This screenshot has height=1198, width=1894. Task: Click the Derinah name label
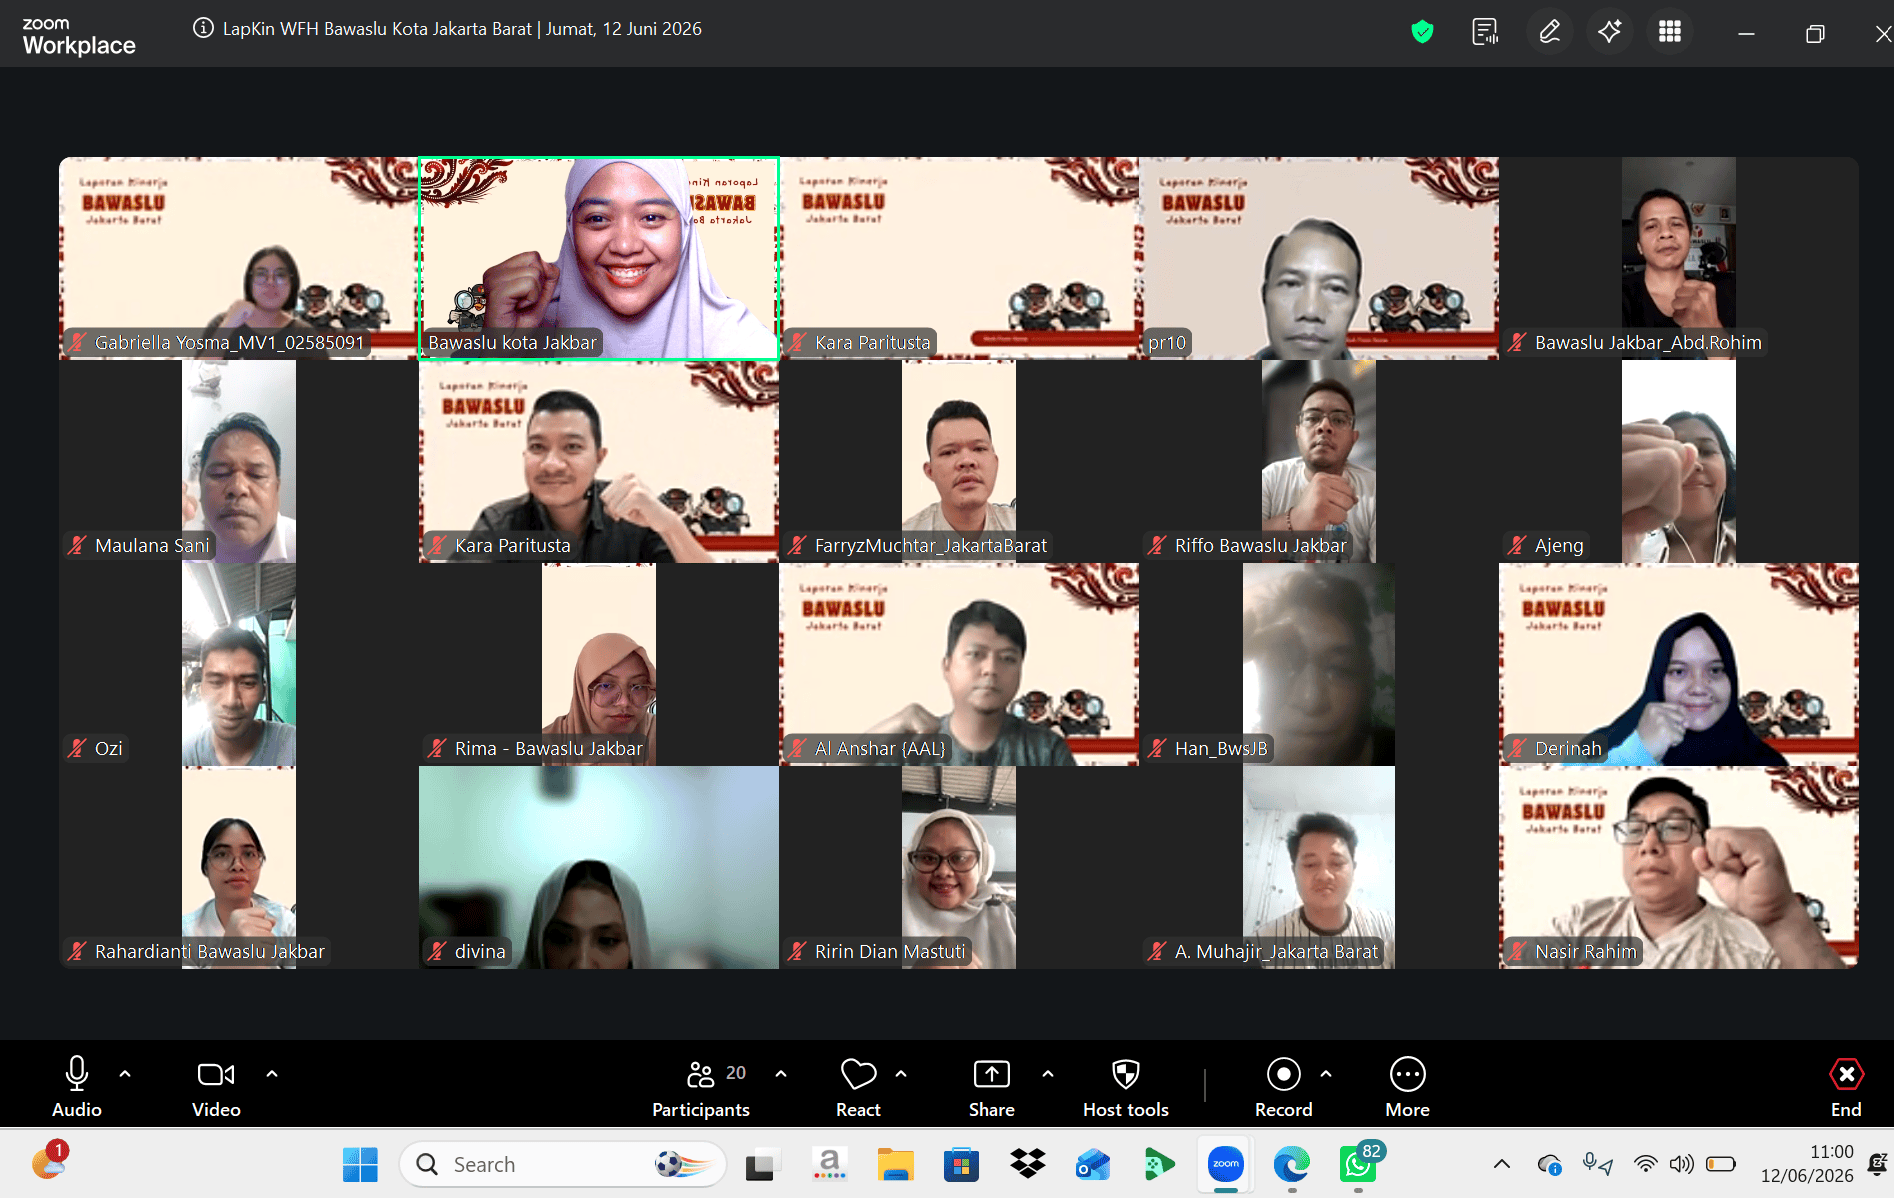(1568, 749)
